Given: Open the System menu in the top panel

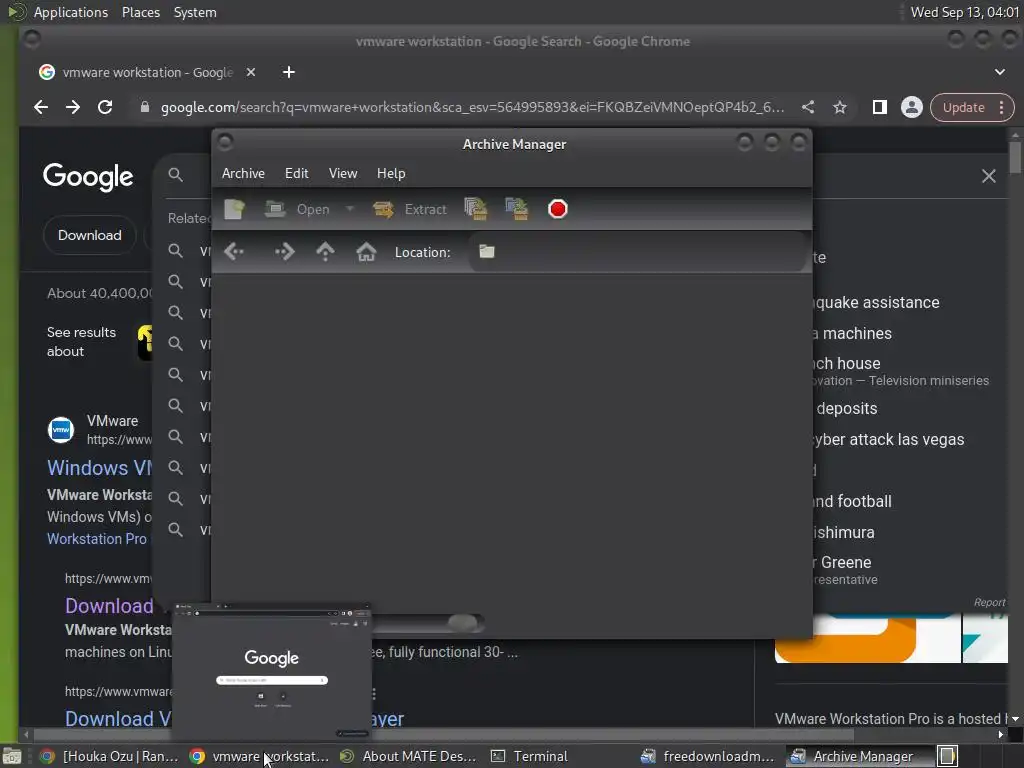Looking at the screenshot, I should click(195, 12).
